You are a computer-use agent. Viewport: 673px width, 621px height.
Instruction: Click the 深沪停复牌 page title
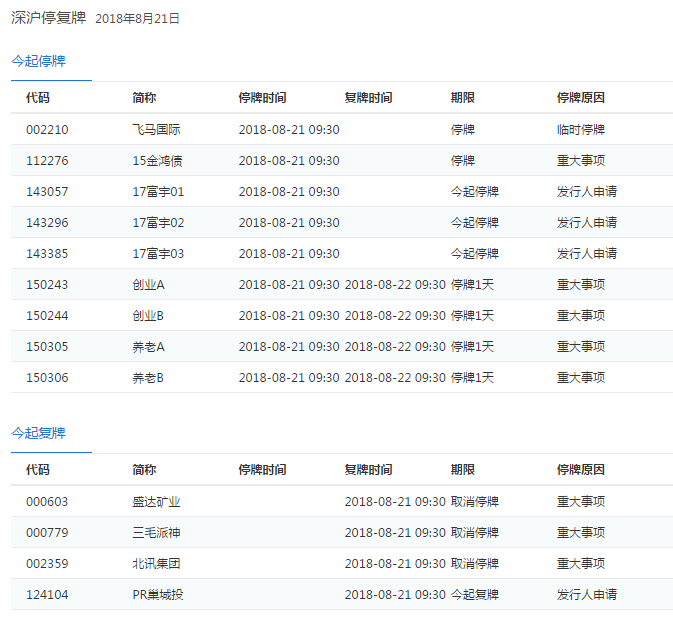point(48,18)
